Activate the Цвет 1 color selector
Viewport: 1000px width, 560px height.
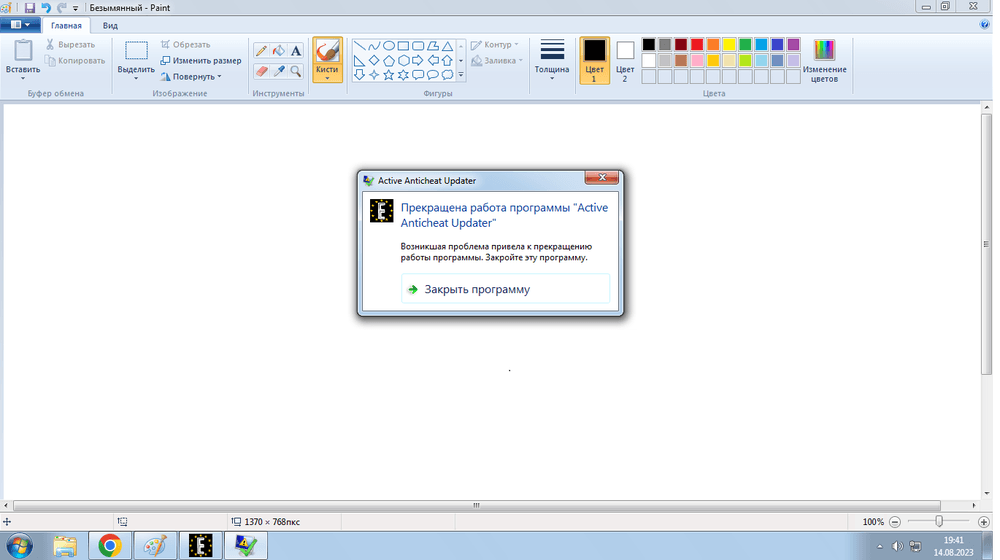(x=595, y=60)
